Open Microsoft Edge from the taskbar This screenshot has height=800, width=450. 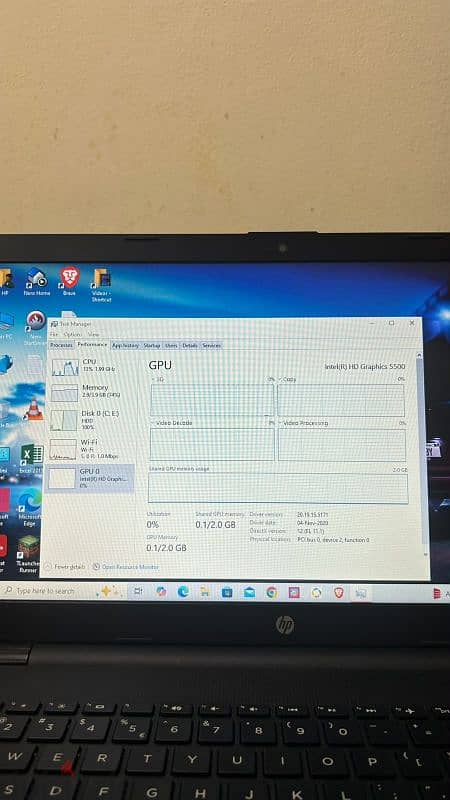183,591
